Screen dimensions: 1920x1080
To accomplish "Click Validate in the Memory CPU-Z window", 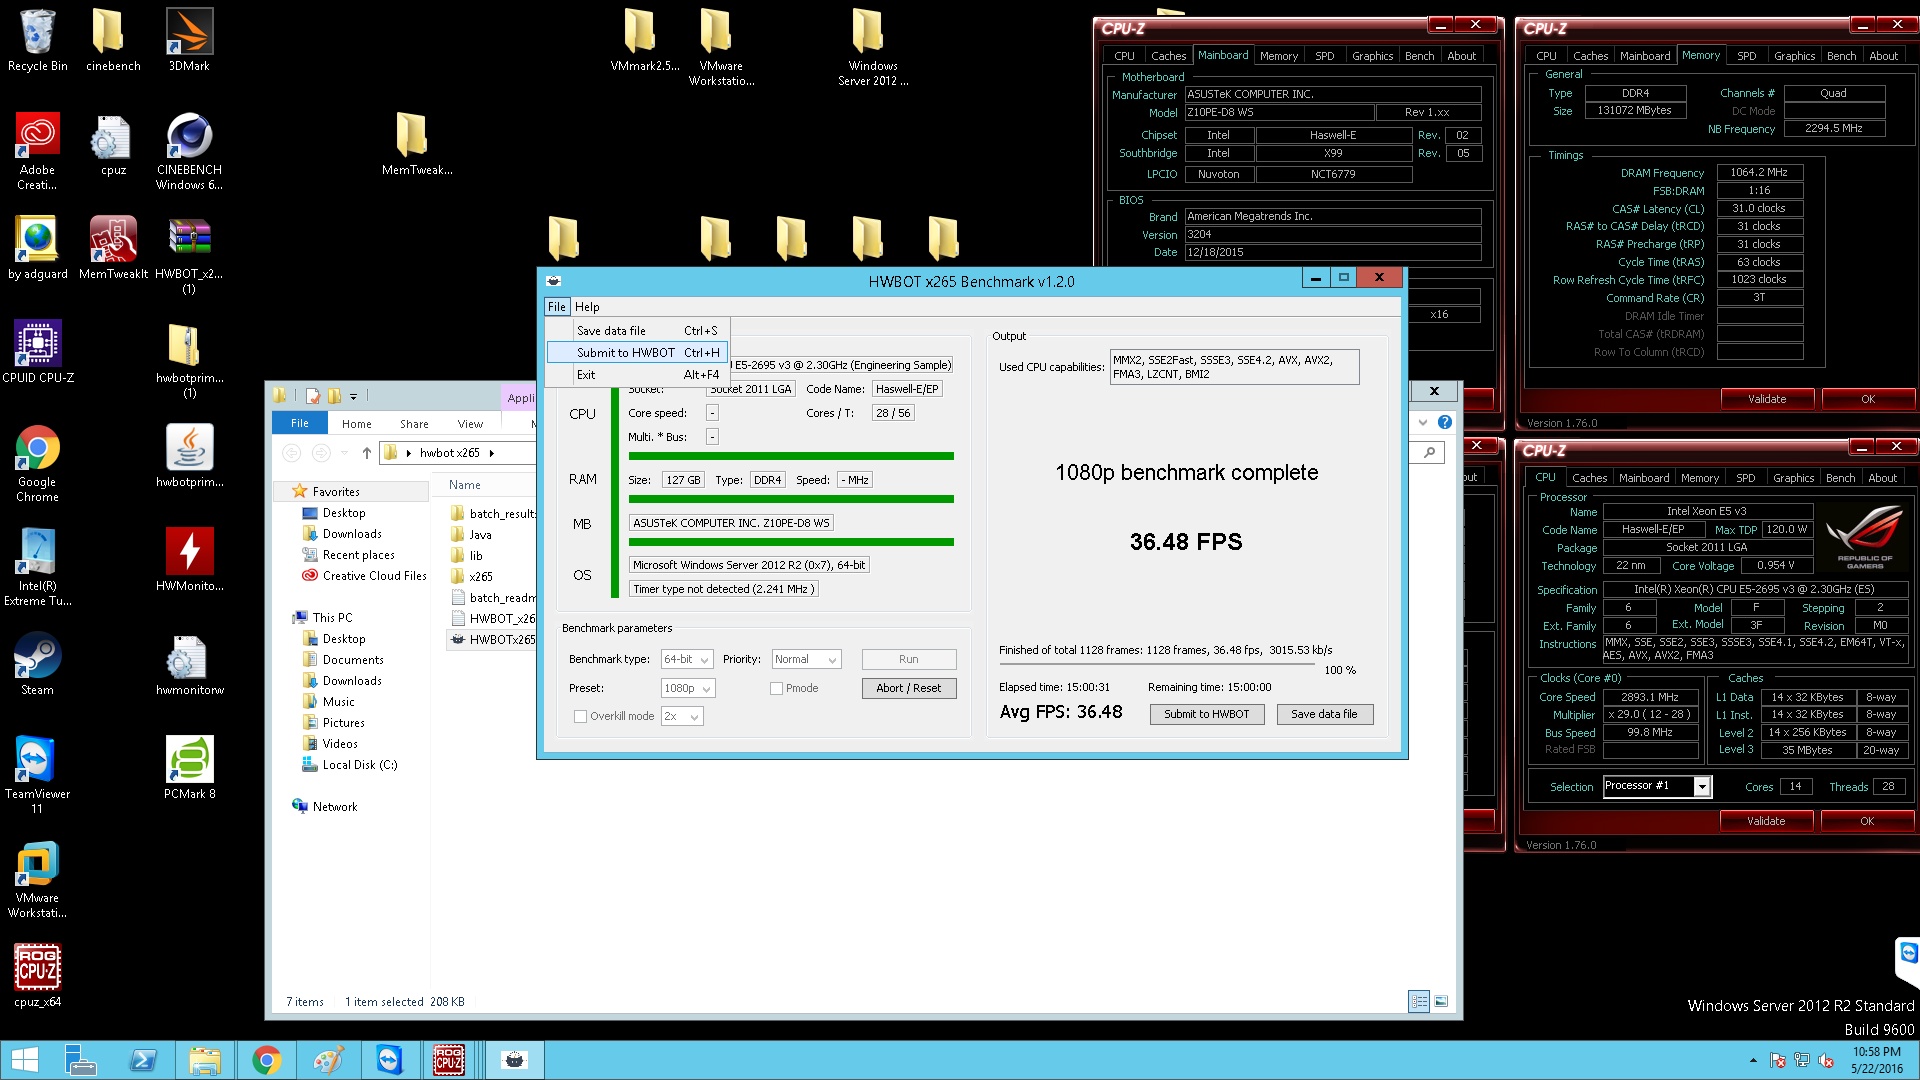I will 1766,399.
